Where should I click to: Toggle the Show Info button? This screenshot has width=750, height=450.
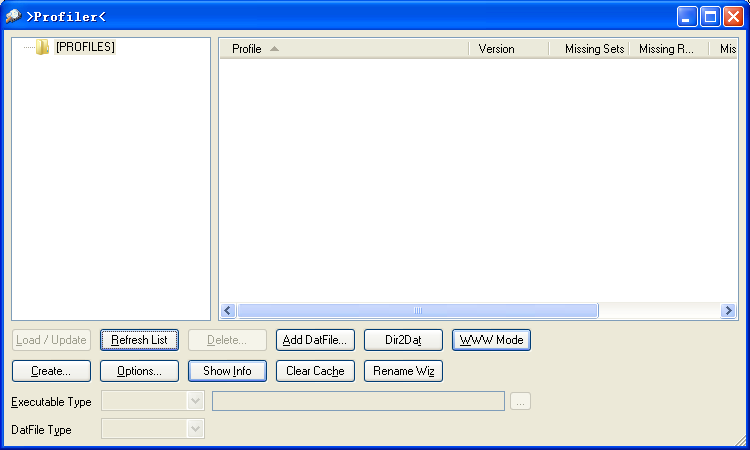click(227, 371)
